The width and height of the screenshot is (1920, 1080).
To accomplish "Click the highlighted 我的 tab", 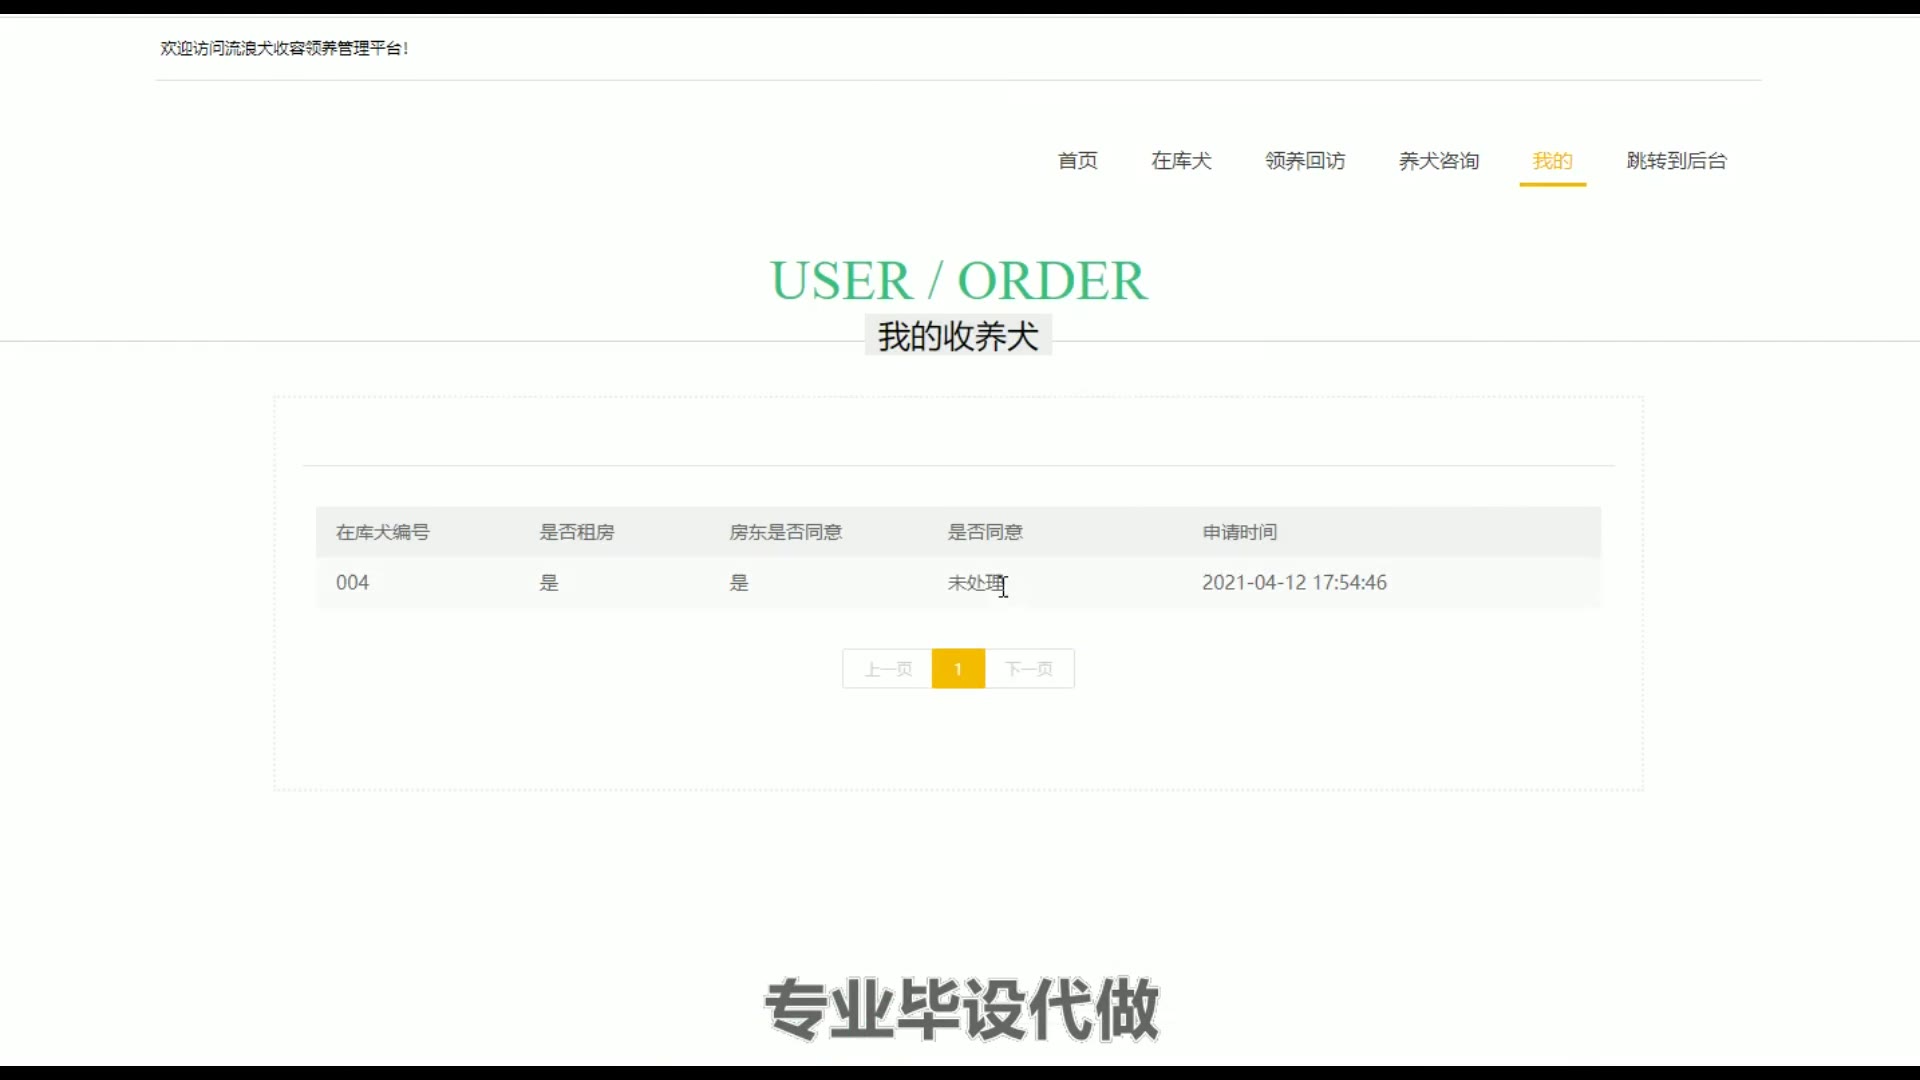I will [x=1552, y=161].
